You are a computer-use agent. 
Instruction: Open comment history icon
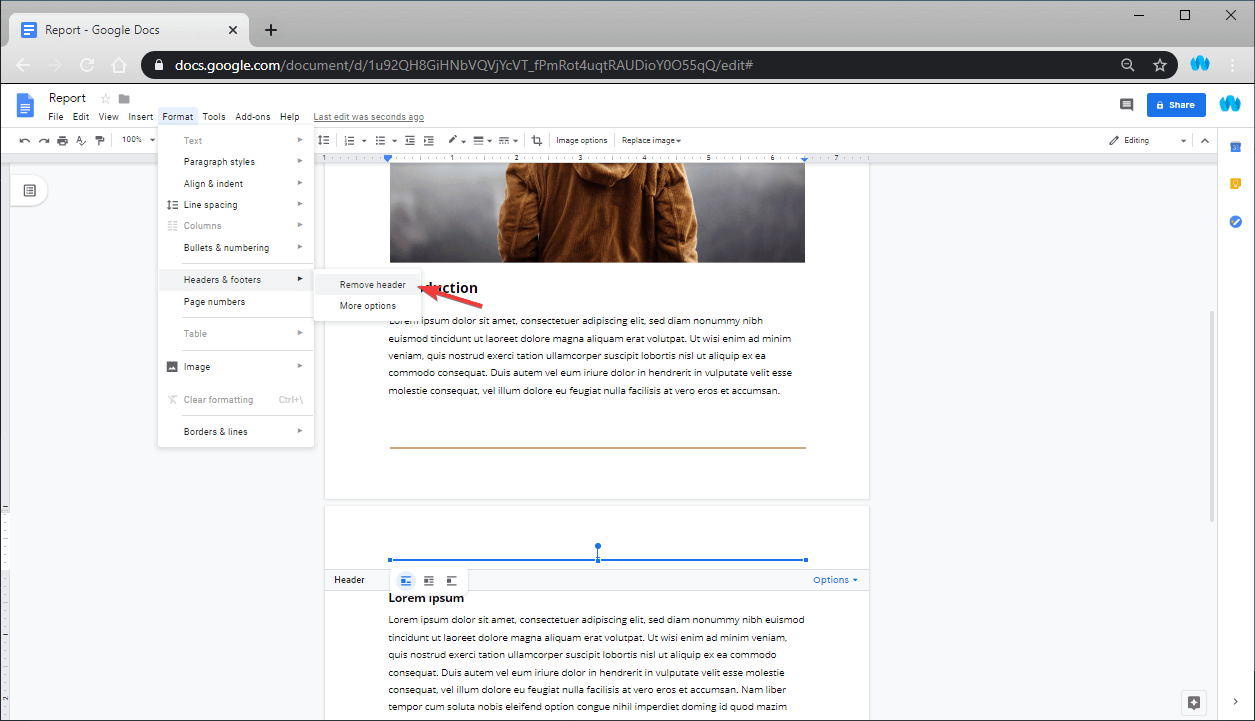(x=1126, y=104)
